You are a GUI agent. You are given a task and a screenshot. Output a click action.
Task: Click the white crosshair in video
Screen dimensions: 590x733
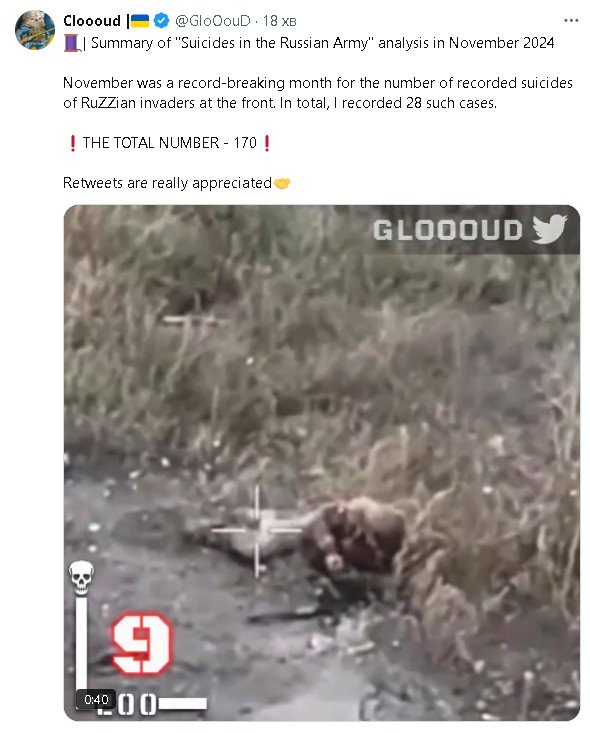pyautogui.click(x=257, y=530)
